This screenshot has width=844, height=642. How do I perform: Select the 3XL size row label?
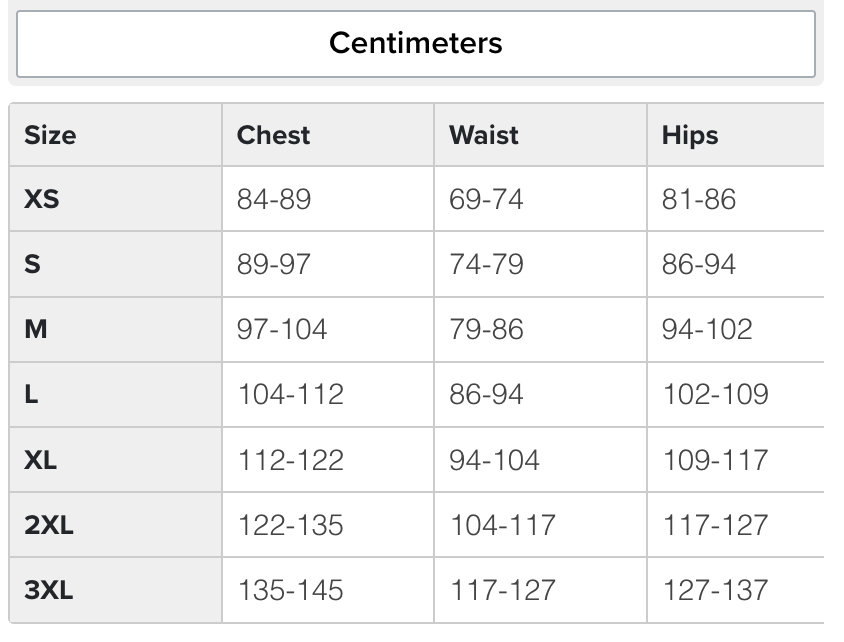click(x=49, y=590)
